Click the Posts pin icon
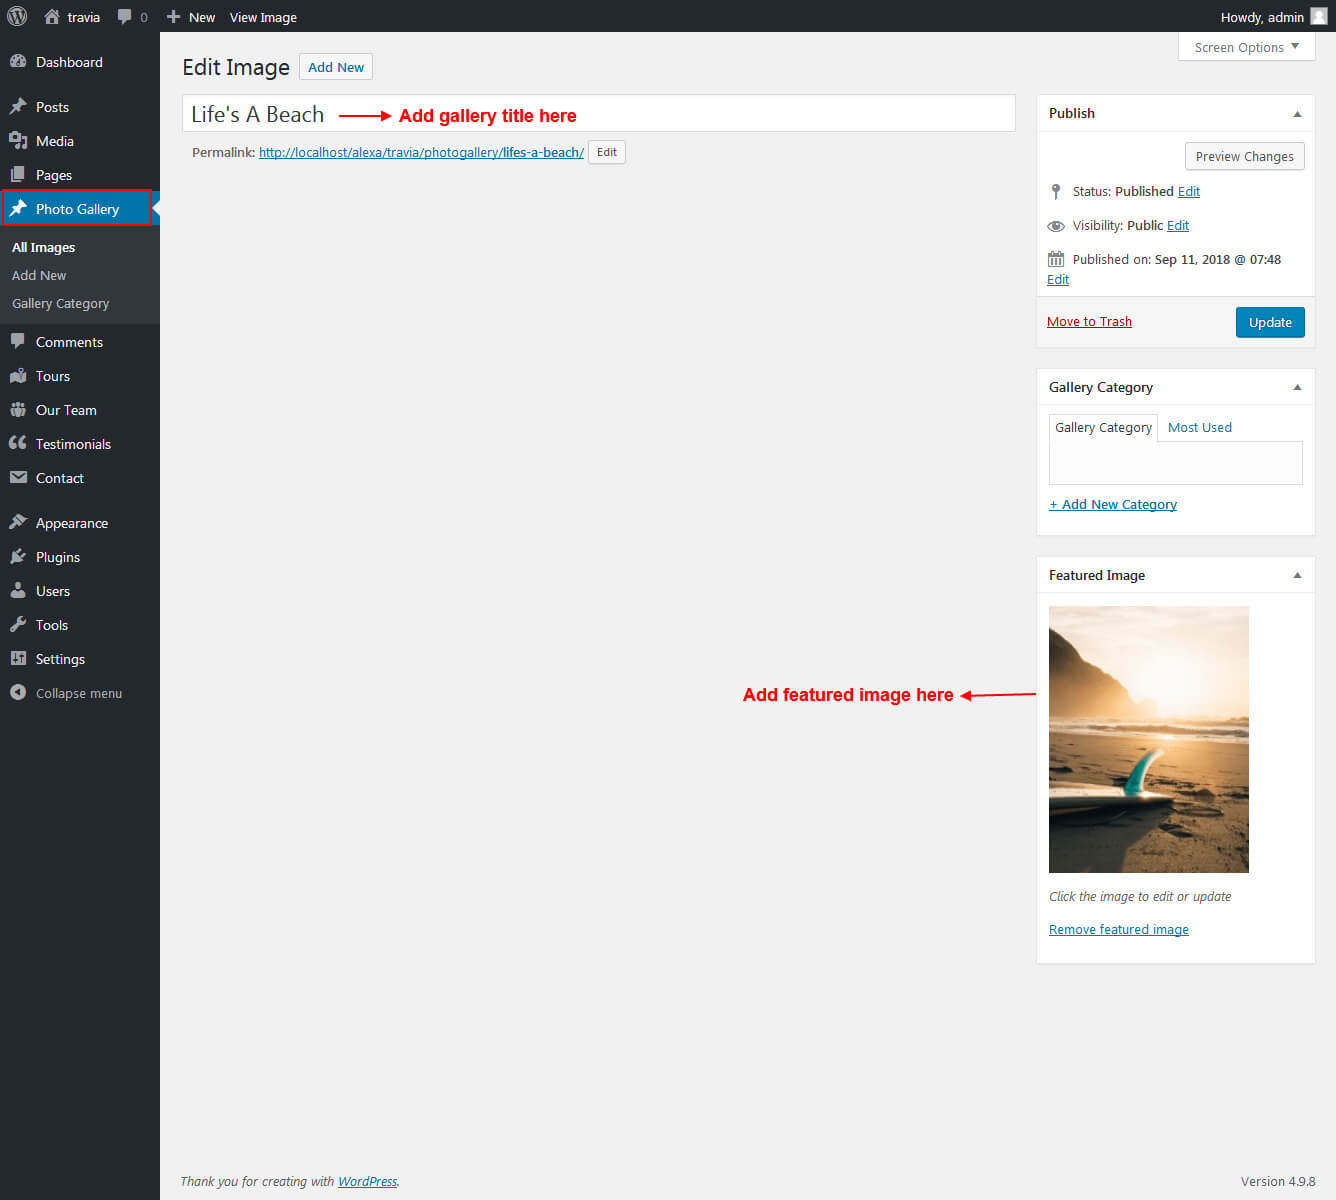Screen dimensions: 1336x1200 (18, 106)
